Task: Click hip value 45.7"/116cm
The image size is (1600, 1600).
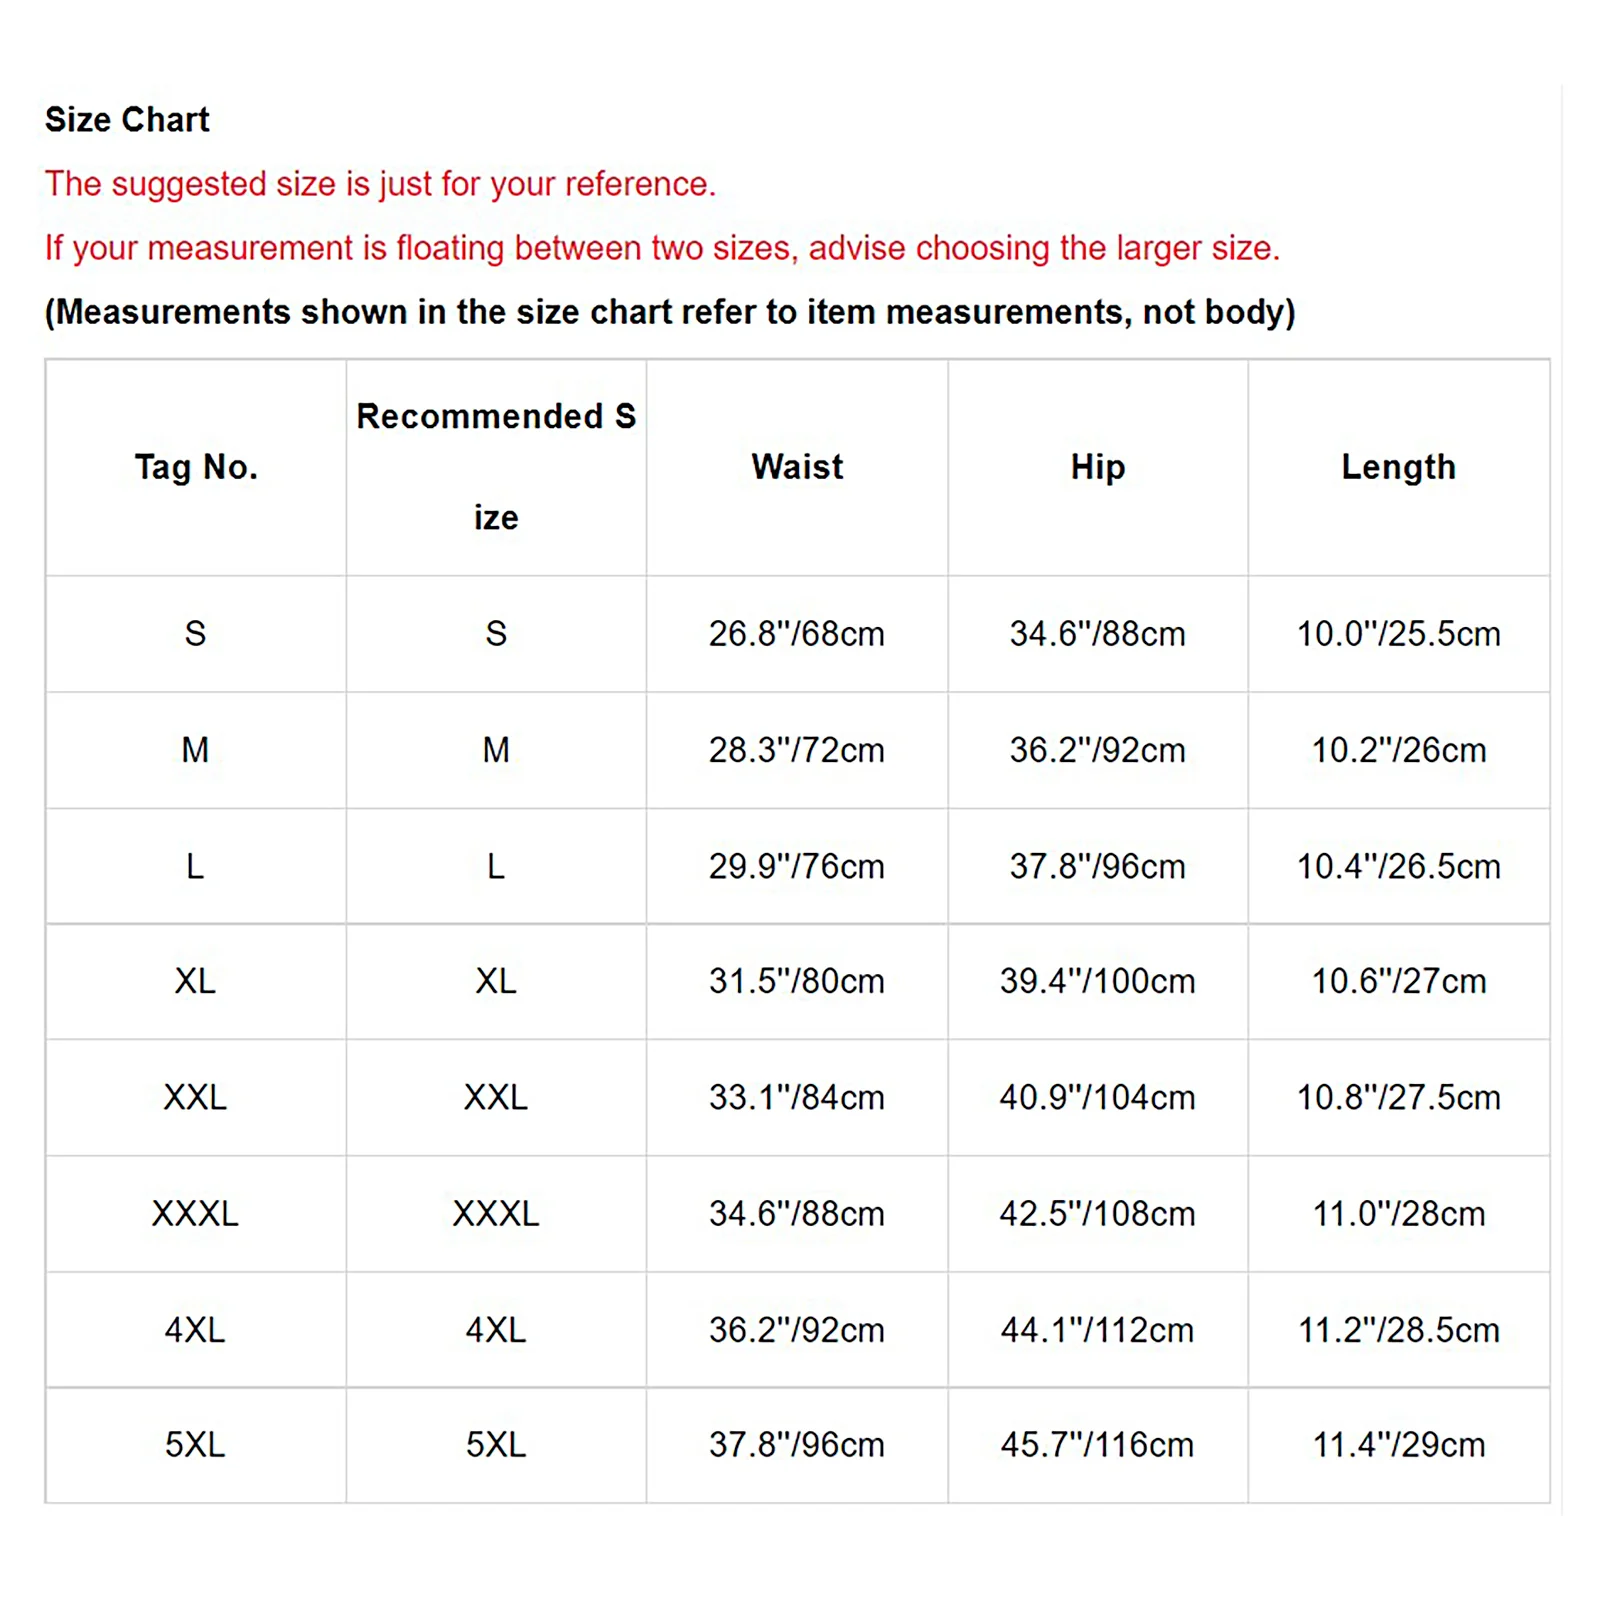Action: (x=1098, y=1445)
